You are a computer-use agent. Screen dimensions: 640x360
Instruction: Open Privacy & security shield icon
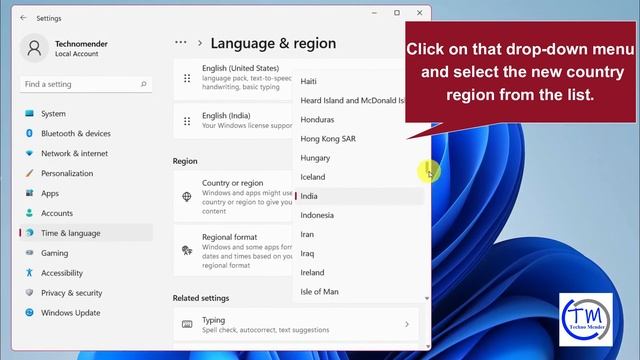click(x=29, y=293)
